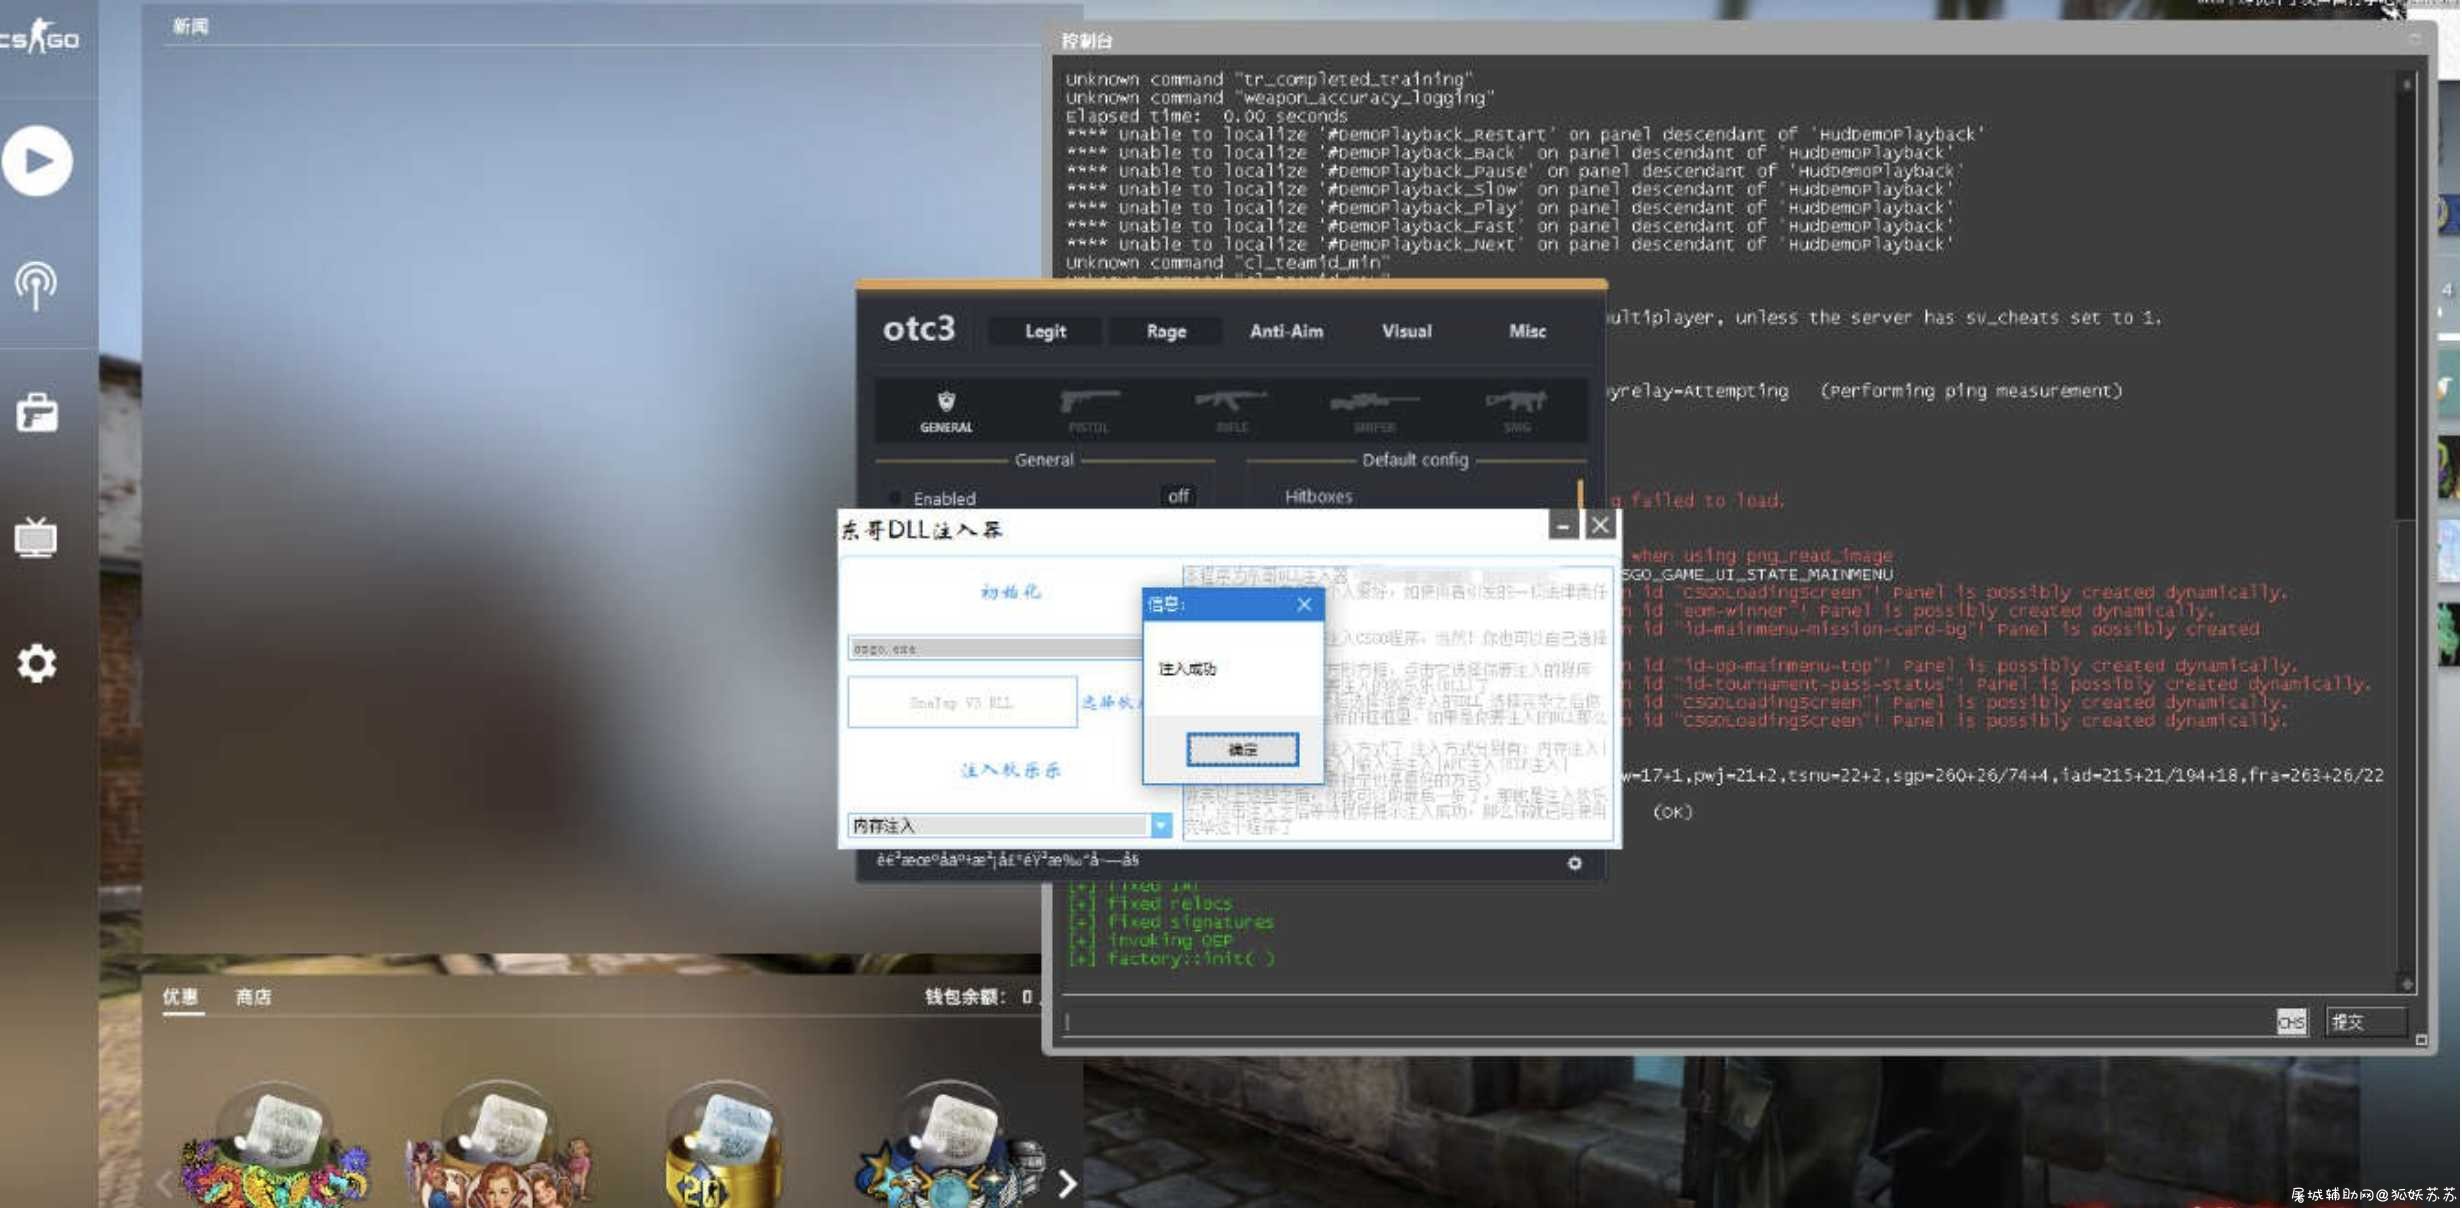Click the csgo.exe process name field
The height and width of the screenshot is (1208, 2462).
(x=995, y=648)
